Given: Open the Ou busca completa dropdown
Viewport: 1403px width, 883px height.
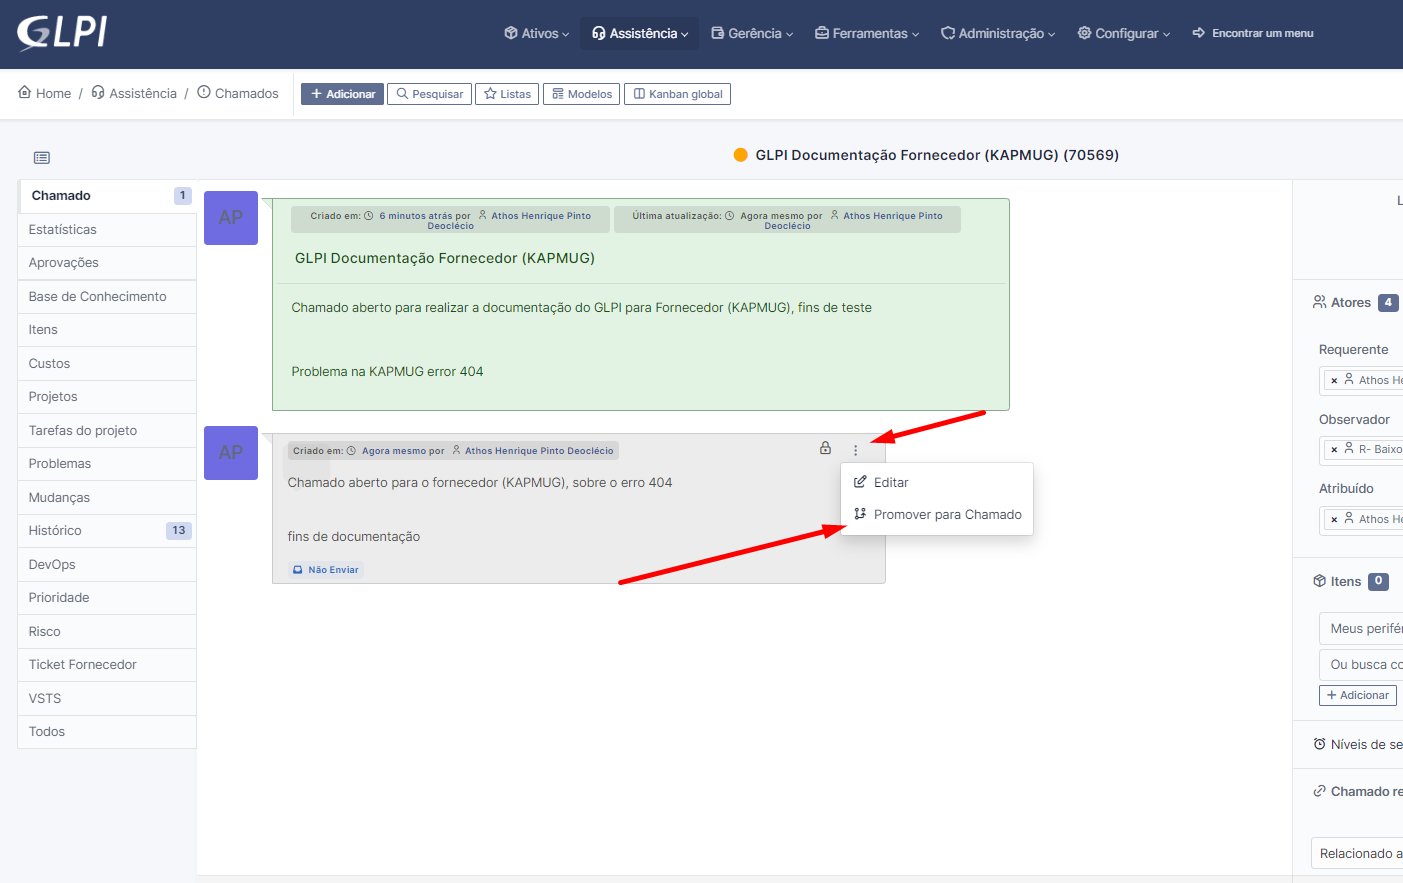Looking at the screenshot, I should coord(1361,664).
